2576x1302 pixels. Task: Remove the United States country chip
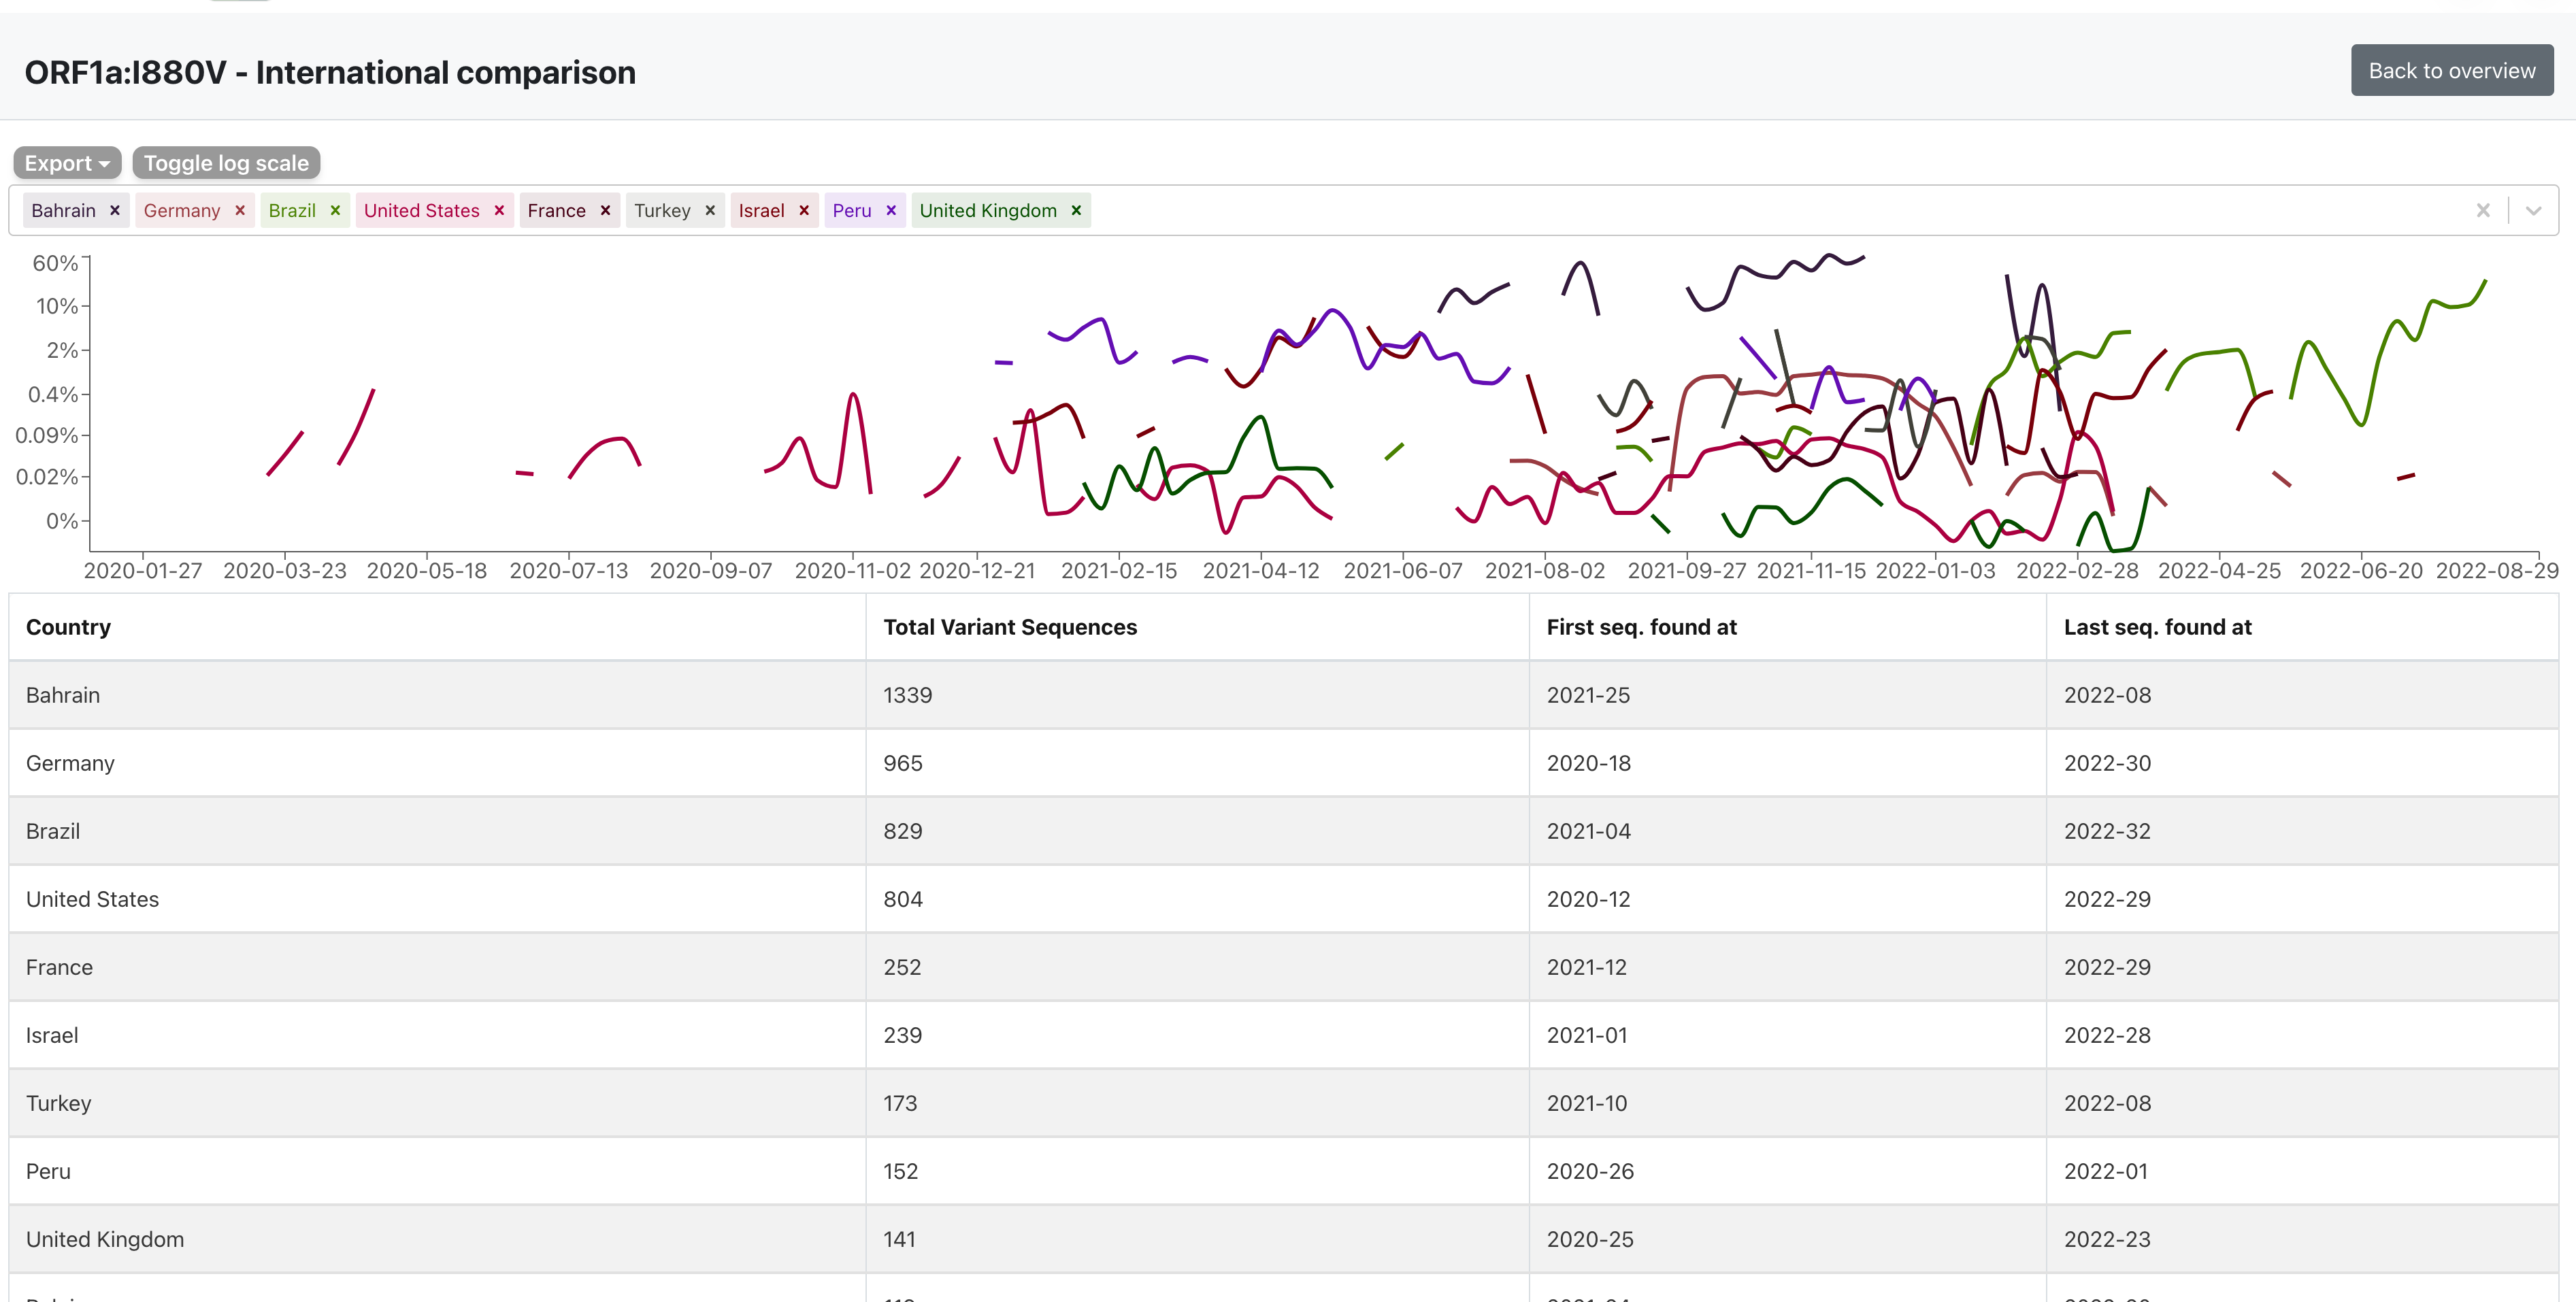499,210
